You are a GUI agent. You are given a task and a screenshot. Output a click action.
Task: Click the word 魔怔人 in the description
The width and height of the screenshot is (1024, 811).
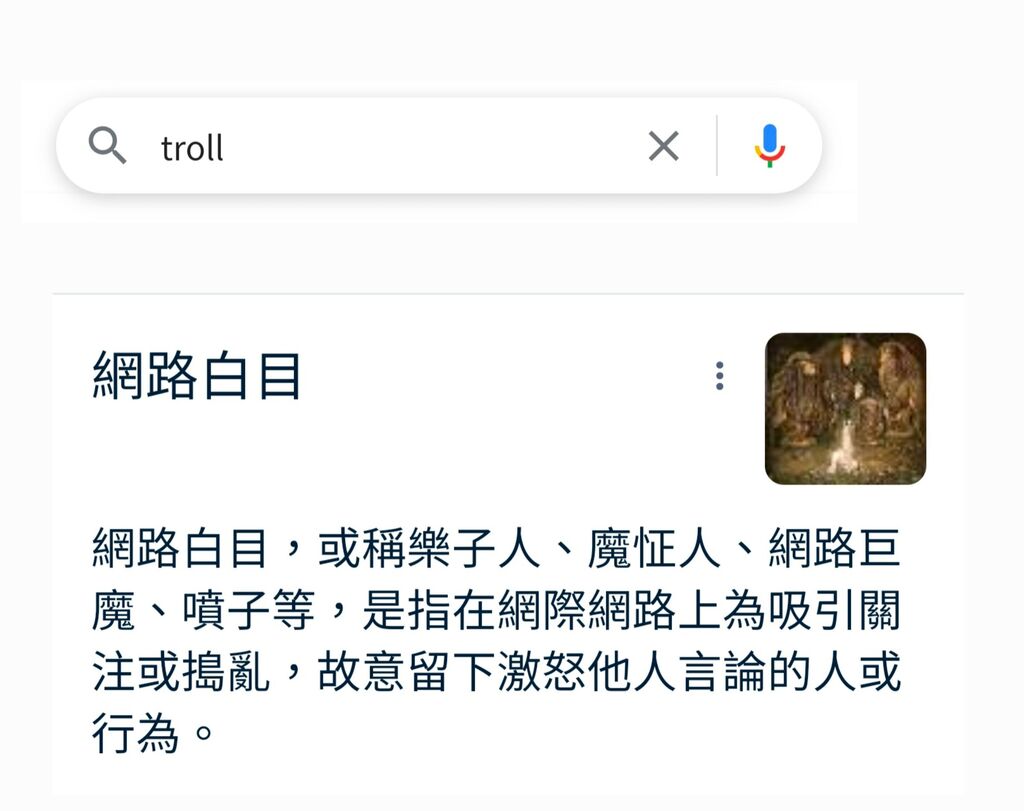click(x=654, y=547)
